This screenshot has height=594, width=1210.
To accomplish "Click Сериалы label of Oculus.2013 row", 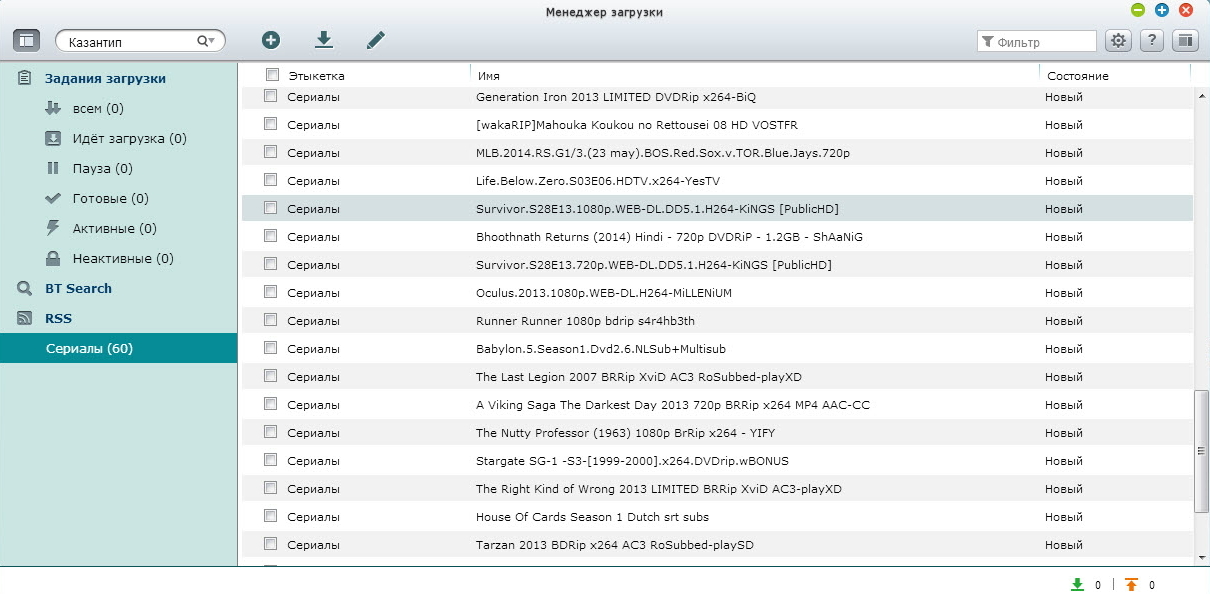I will pos(313,292).
